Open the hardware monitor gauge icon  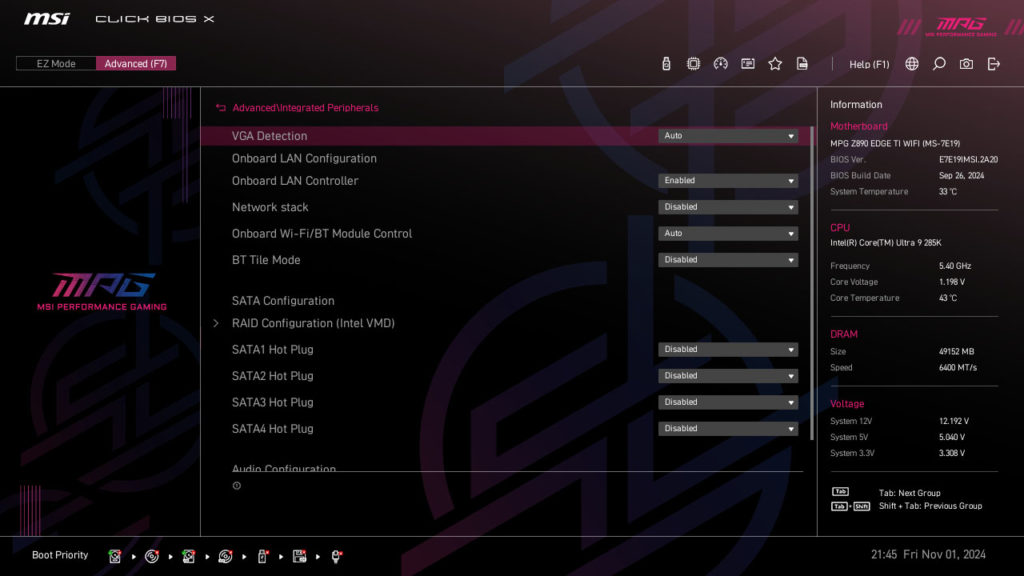point(721,62)
